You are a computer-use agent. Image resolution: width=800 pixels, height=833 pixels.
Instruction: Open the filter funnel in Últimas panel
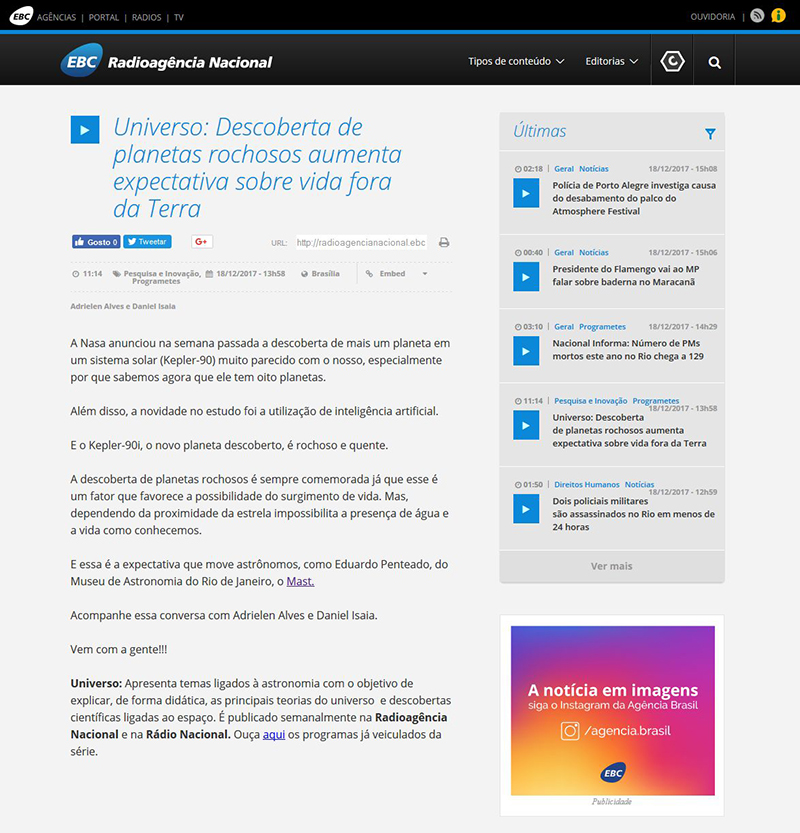tap(710, 133)
